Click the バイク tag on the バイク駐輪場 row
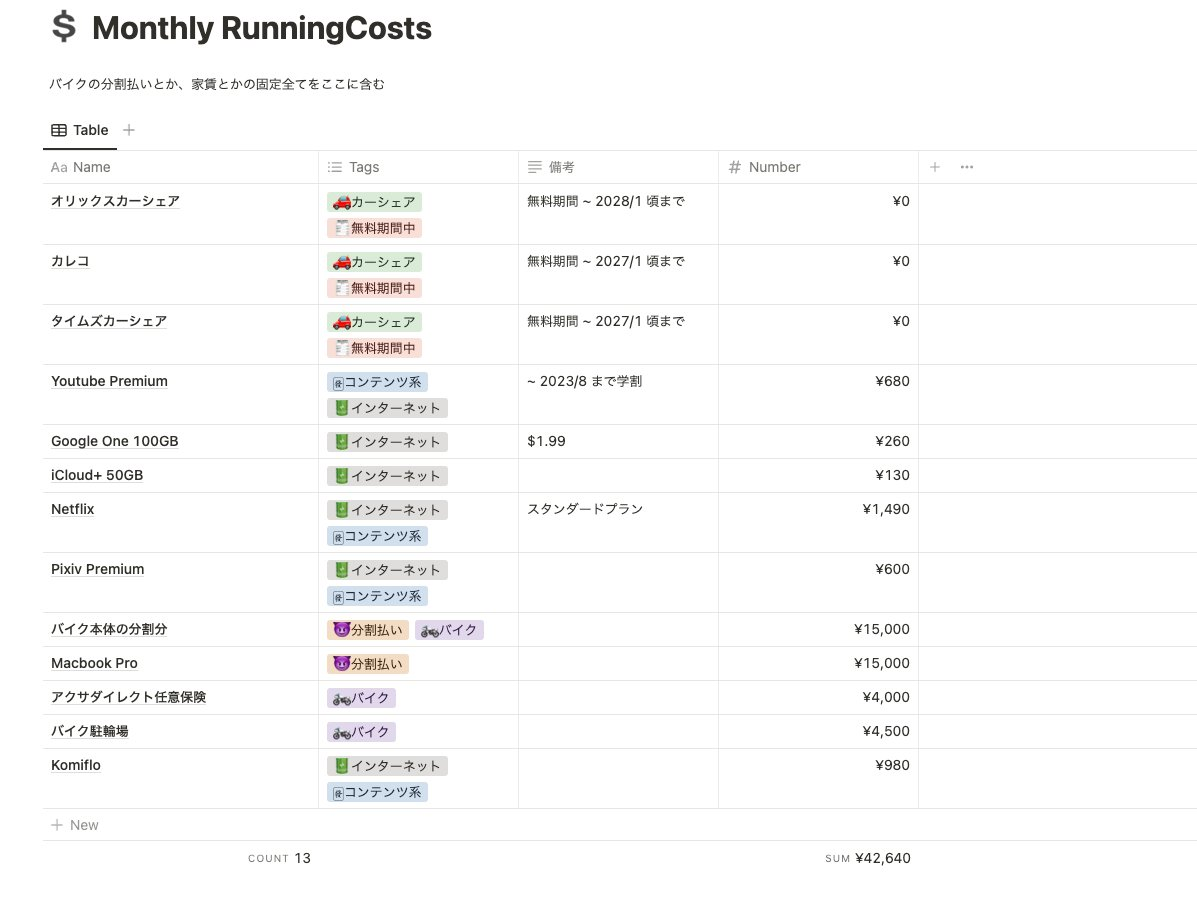Viewport: 1197px width, 908px height. (361, 732)
